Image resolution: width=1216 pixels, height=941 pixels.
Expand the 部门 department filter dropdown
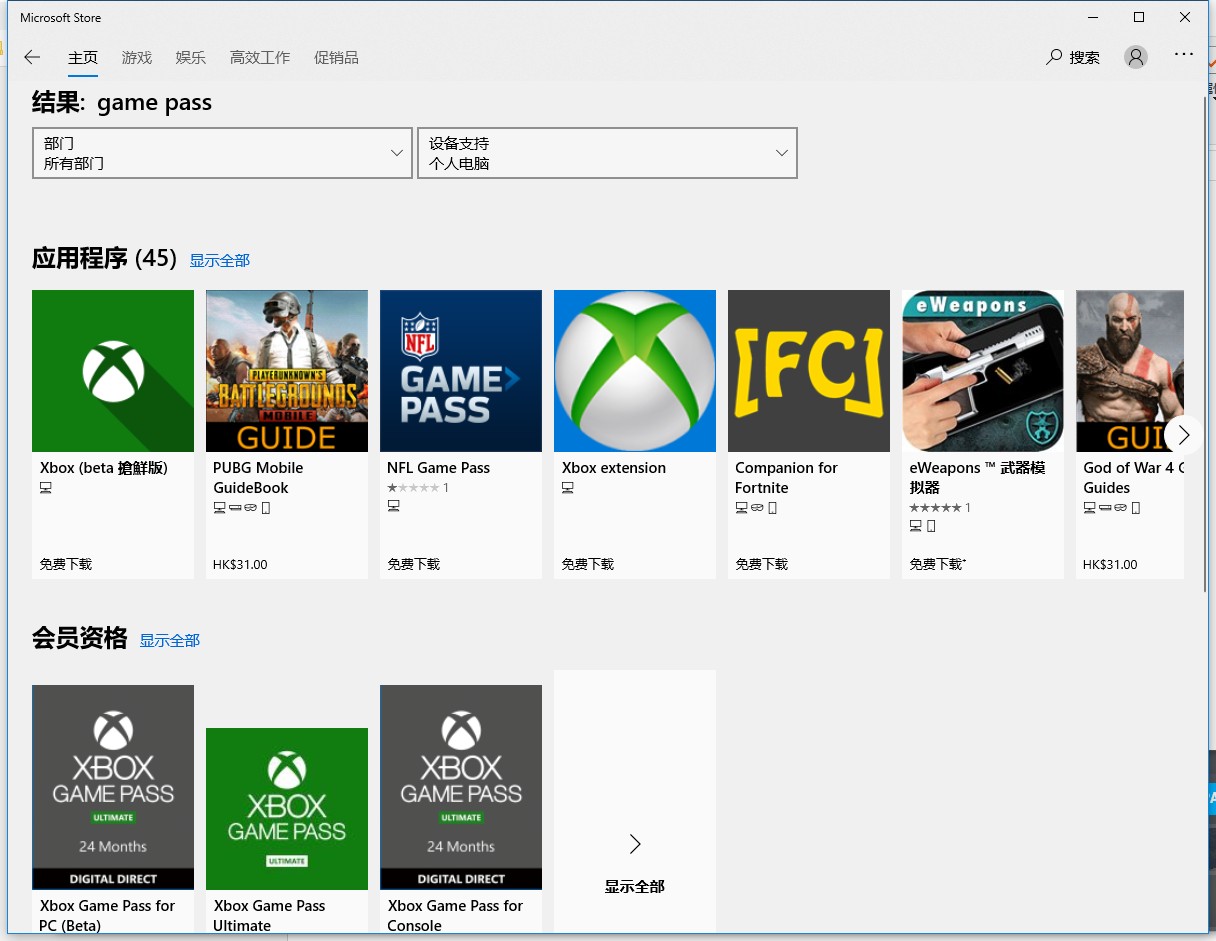pos(222,153)
